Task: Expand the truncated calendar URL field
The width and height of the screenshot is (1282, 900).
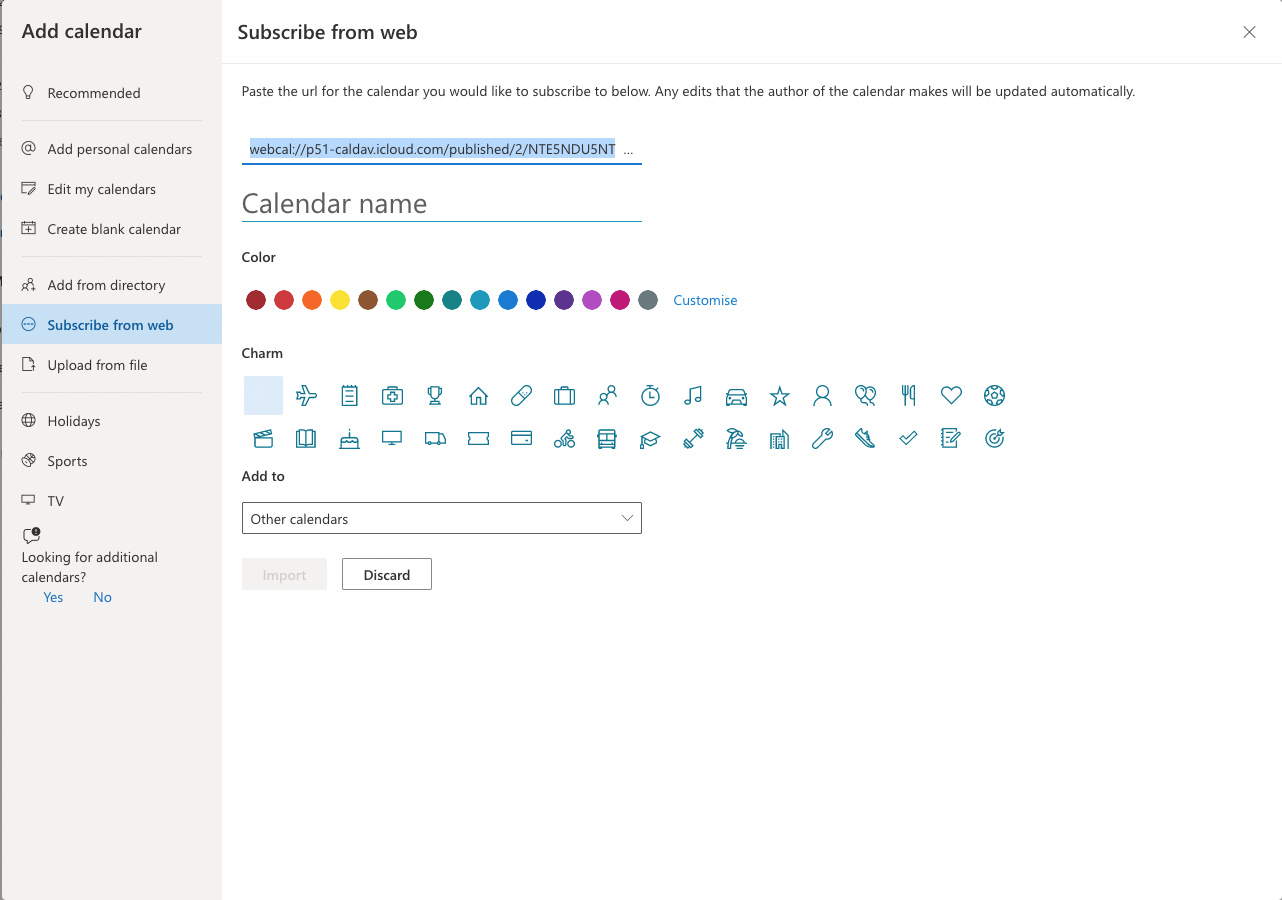Action: 629,149
